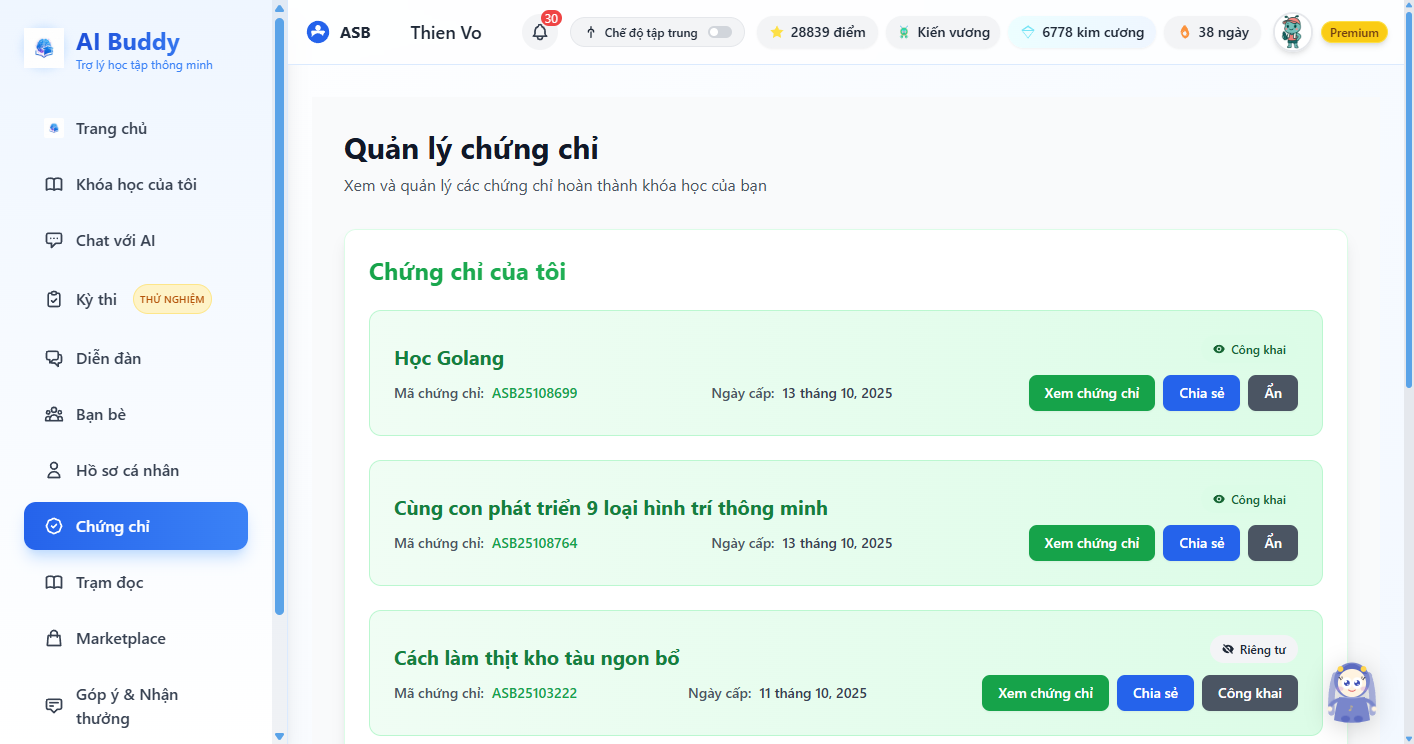Click the Bạn bè people icon
Image resolution: width=1414 pixels, height=744 pixels.
coord(54,415)
